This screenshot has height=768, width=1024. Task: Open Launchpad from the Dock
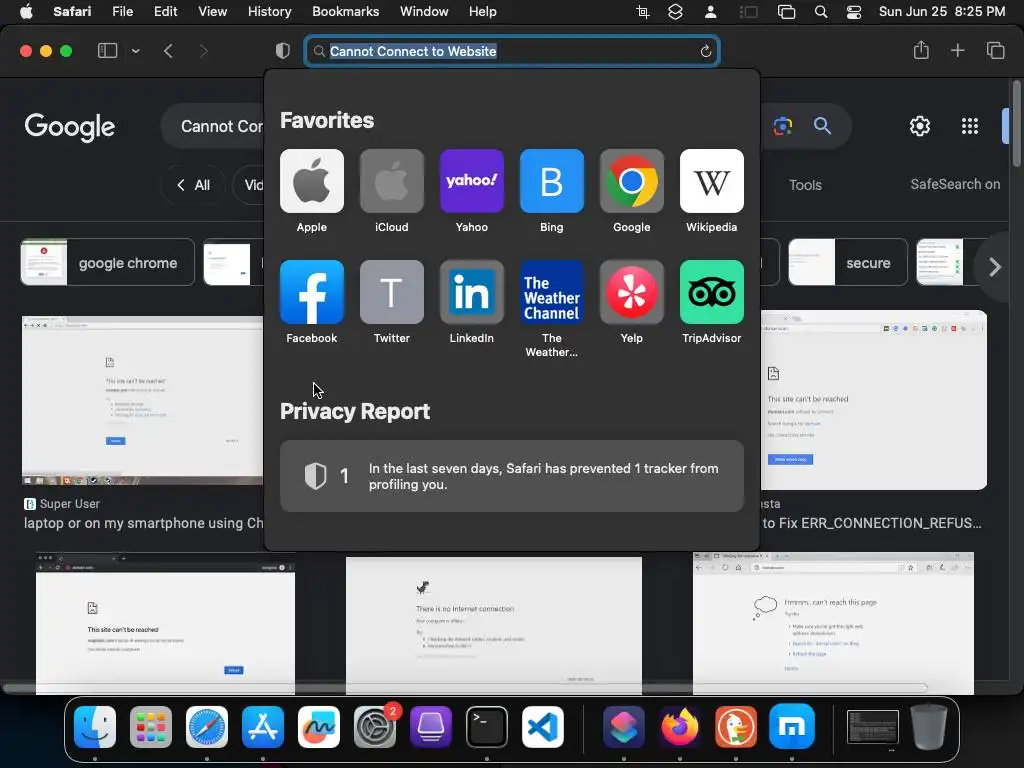click(151, 727)
